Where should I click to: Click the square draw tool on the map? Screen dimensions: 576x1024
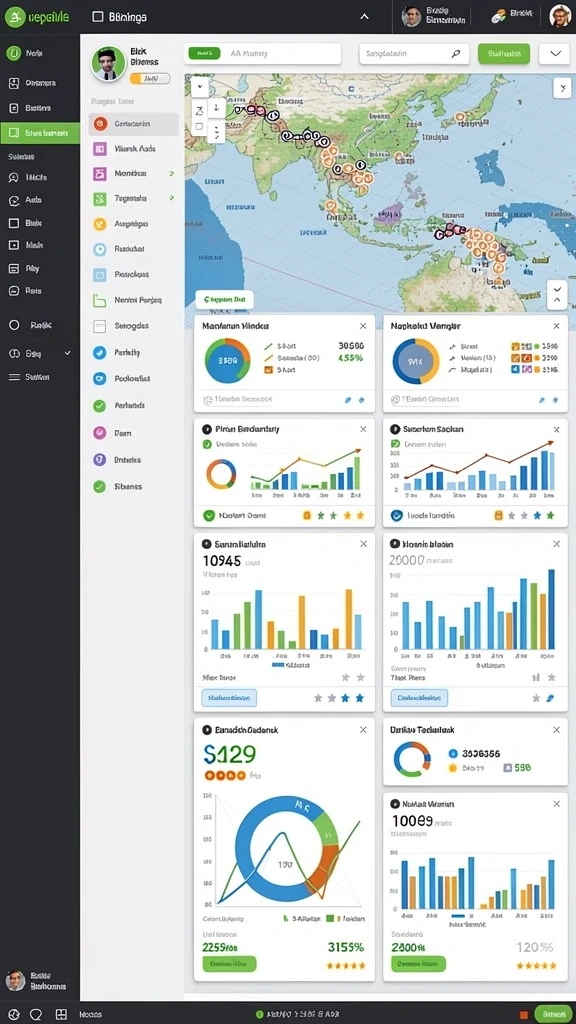[200, 127]
